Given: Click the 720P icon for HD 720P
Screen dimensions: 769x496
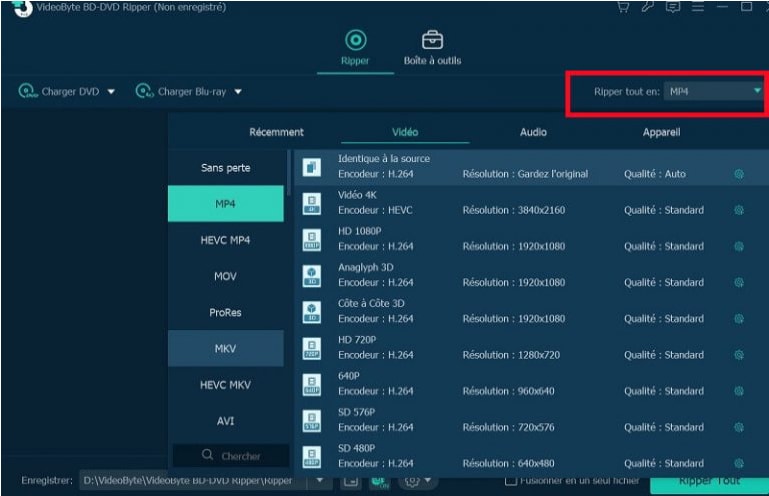Looking at the screenshot, I should (x=312, y=348).
